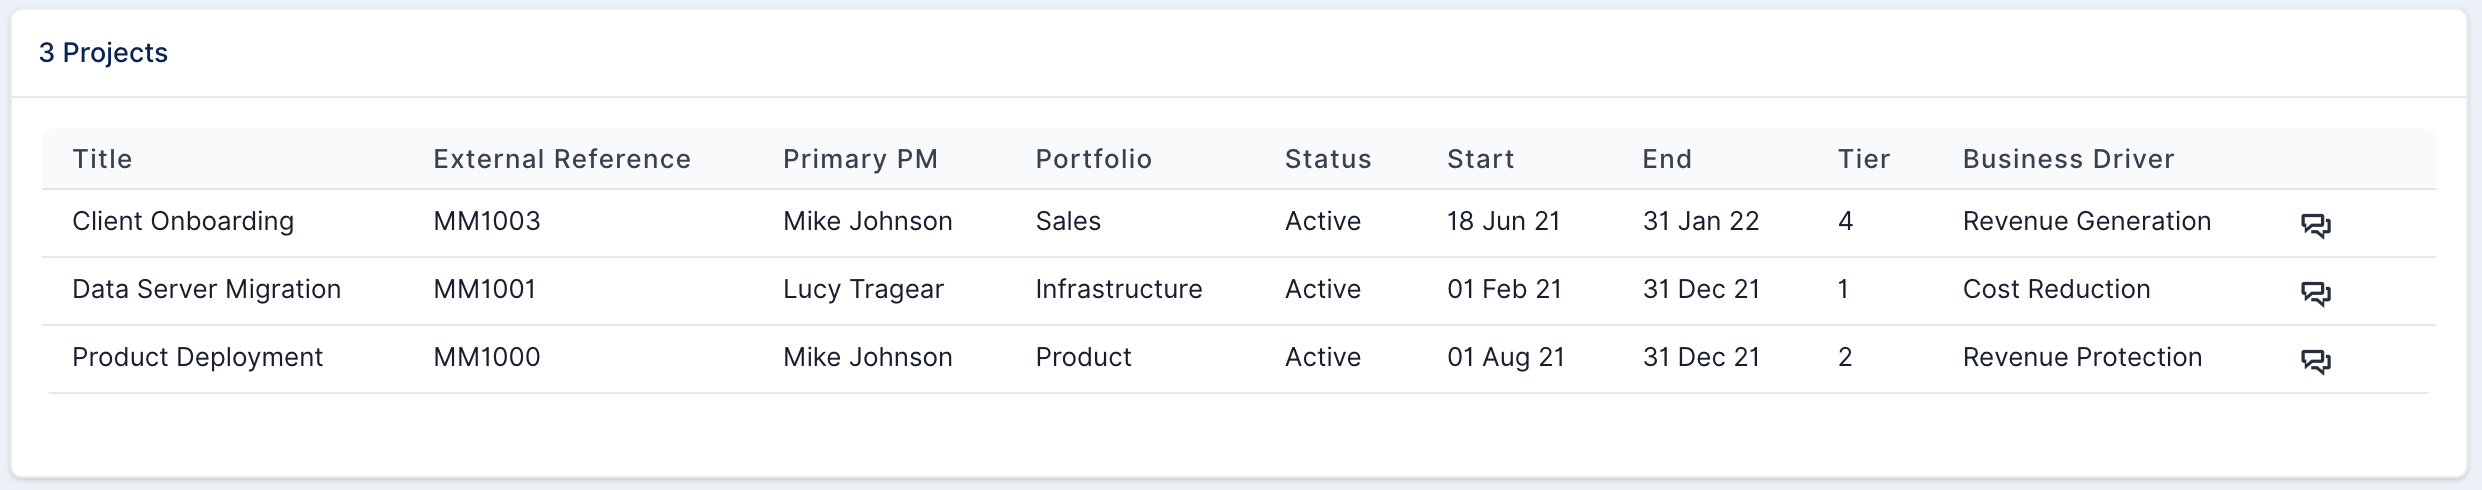Sort by Primary PM column header

(860, 159)
